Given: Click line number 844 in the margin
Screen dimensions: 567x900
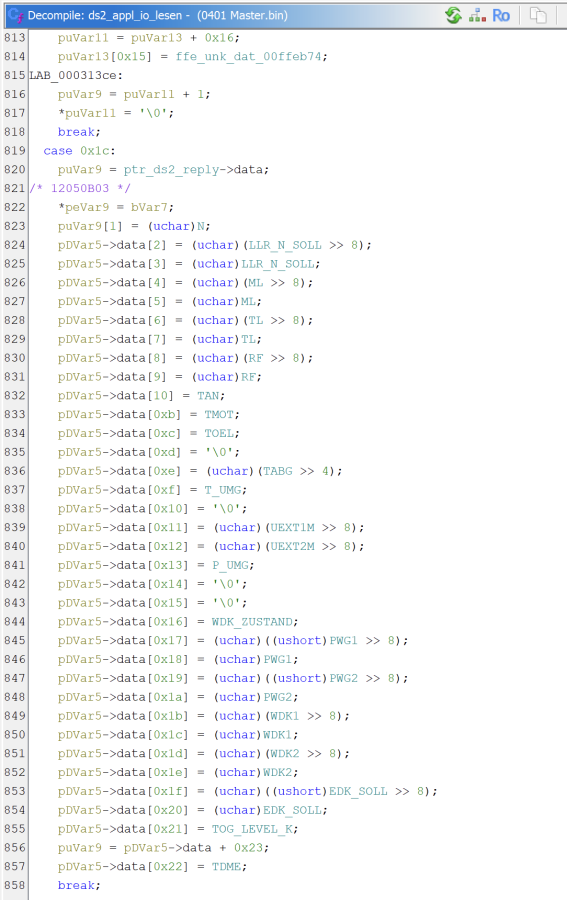Looking at the screenshot, I should pyautogui.click(x=15, y=622).
